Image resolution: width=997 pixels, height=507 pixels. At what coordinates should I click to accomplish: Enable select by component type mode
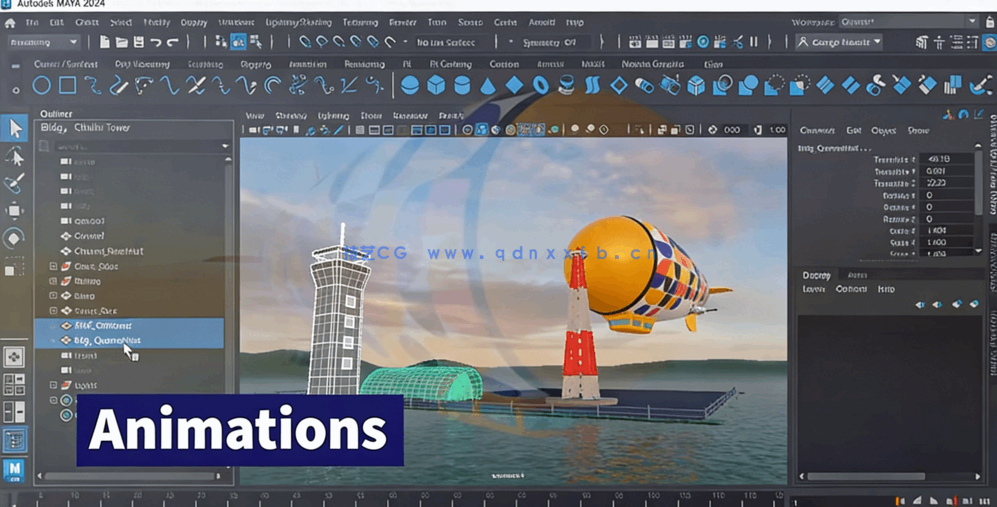[256, 42]
